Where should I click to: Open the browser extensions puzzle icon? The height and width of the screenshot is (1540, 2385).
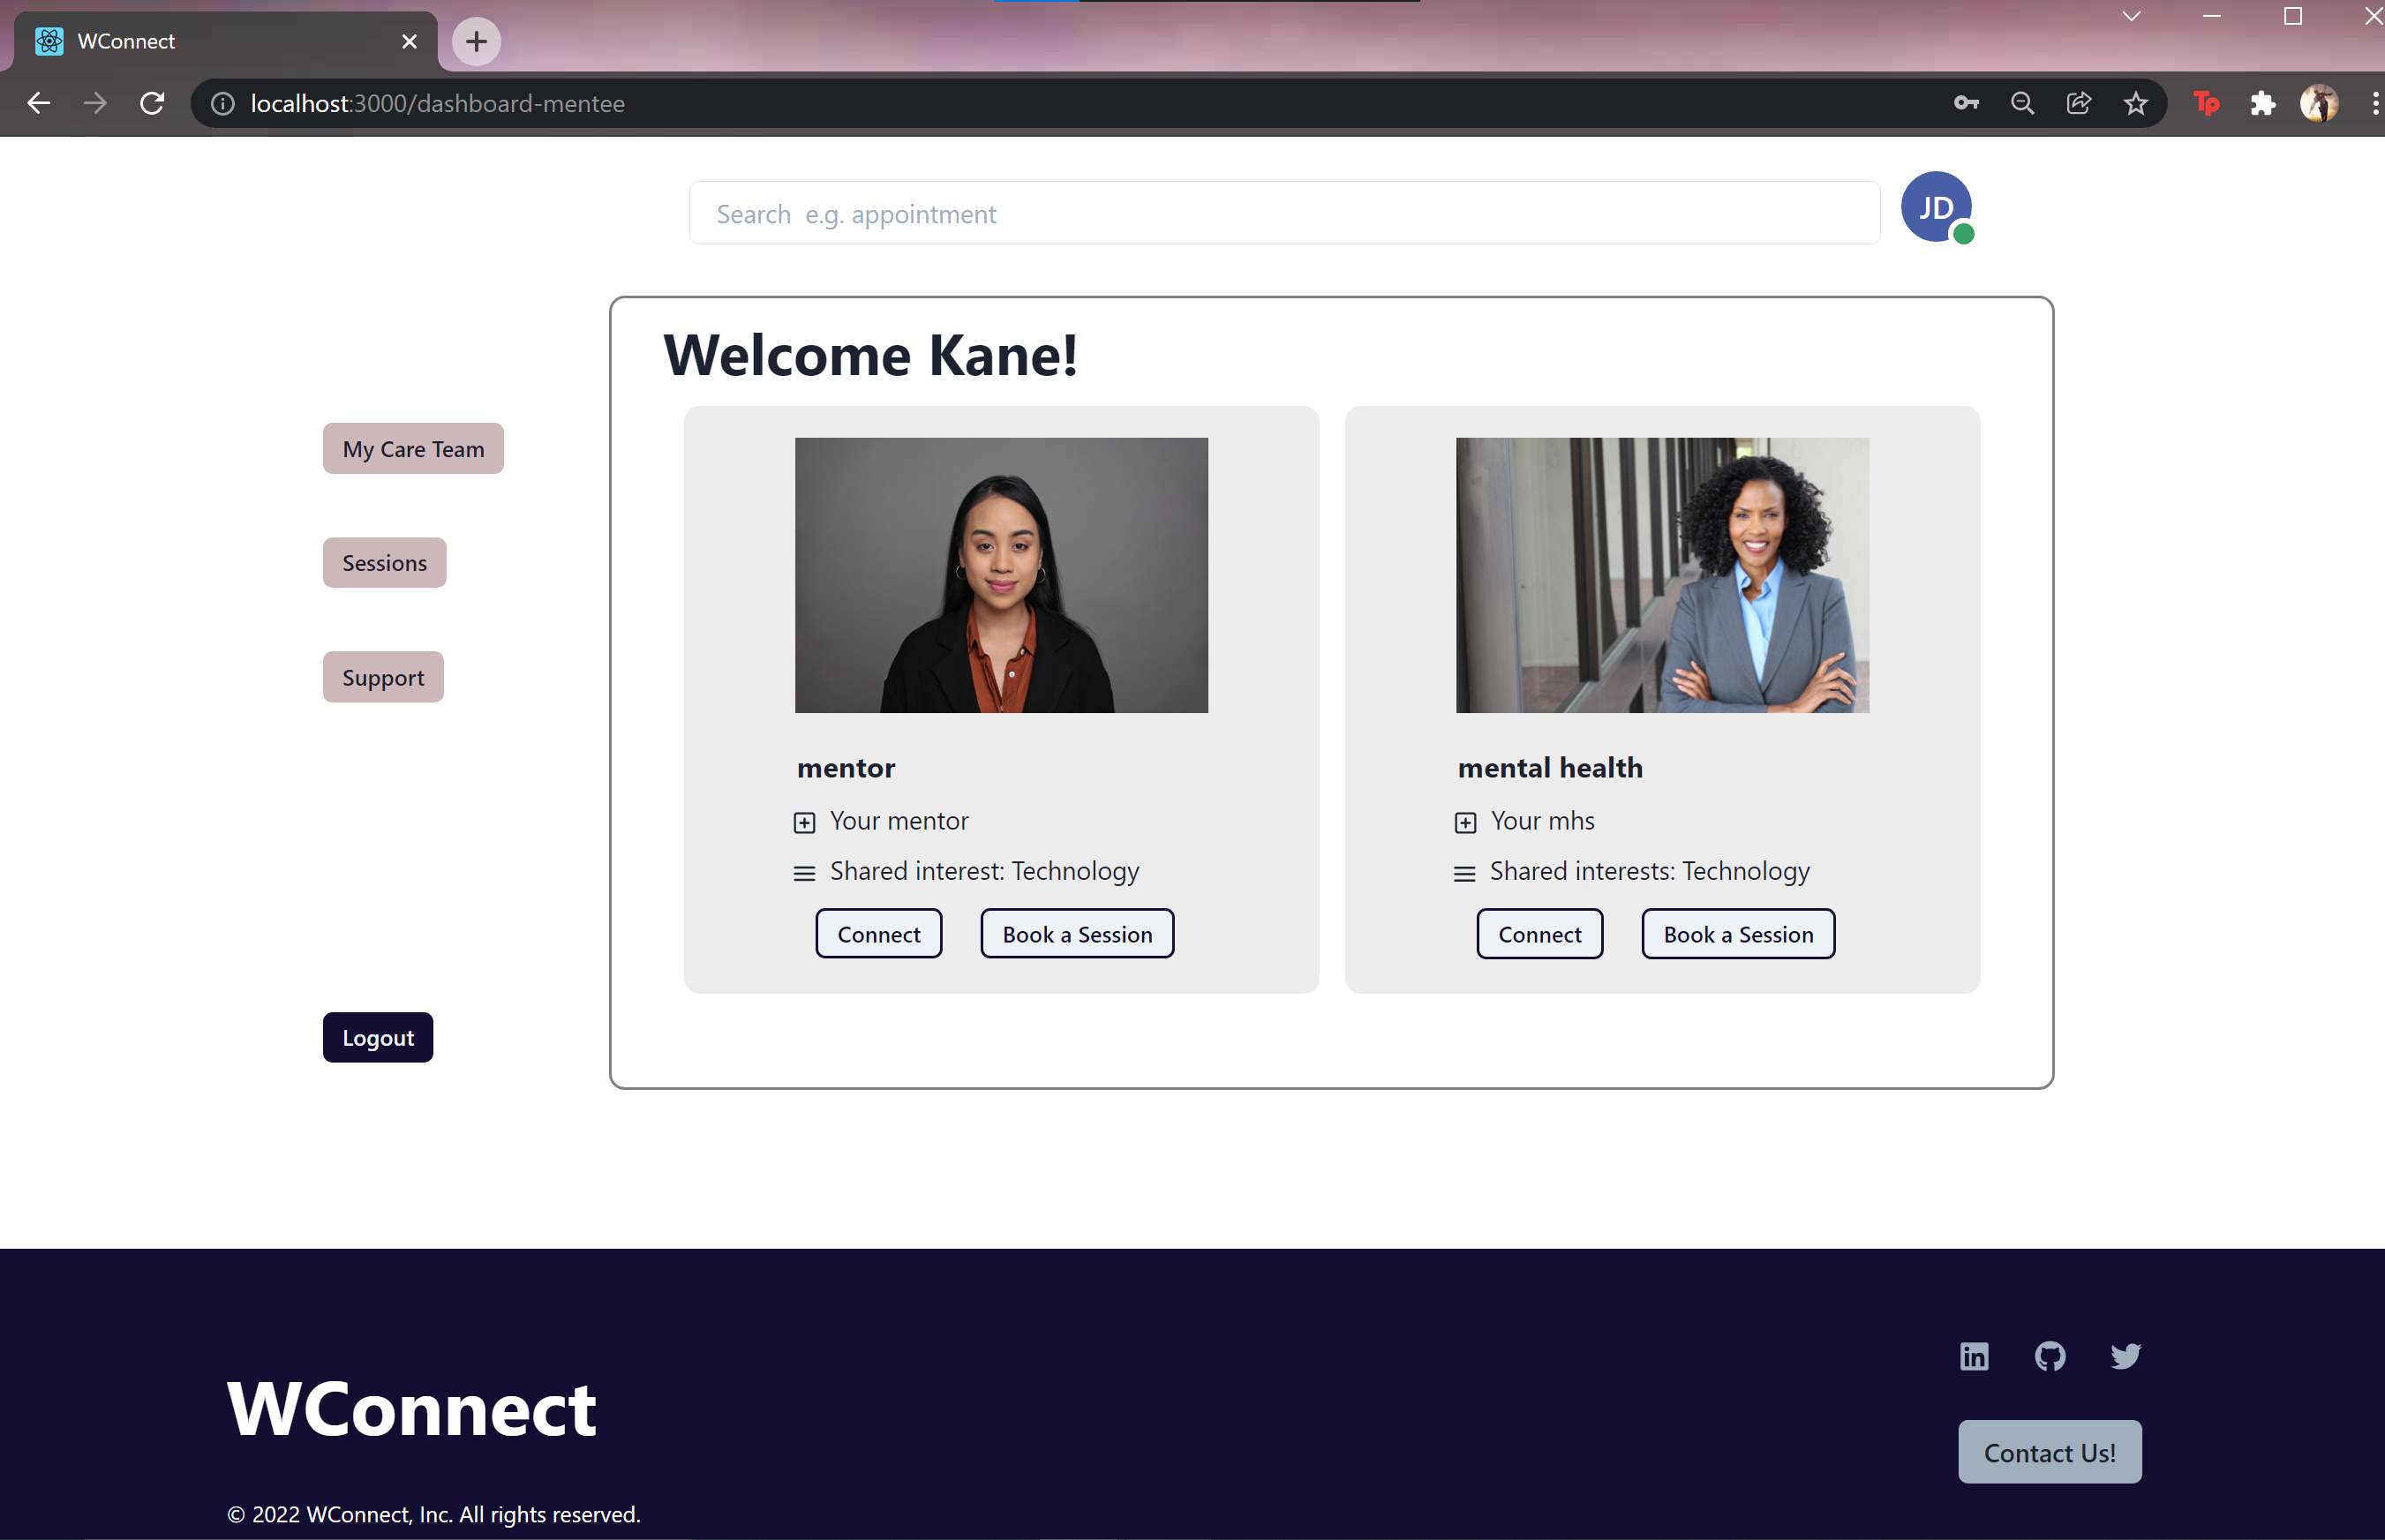coord(2262,104)
